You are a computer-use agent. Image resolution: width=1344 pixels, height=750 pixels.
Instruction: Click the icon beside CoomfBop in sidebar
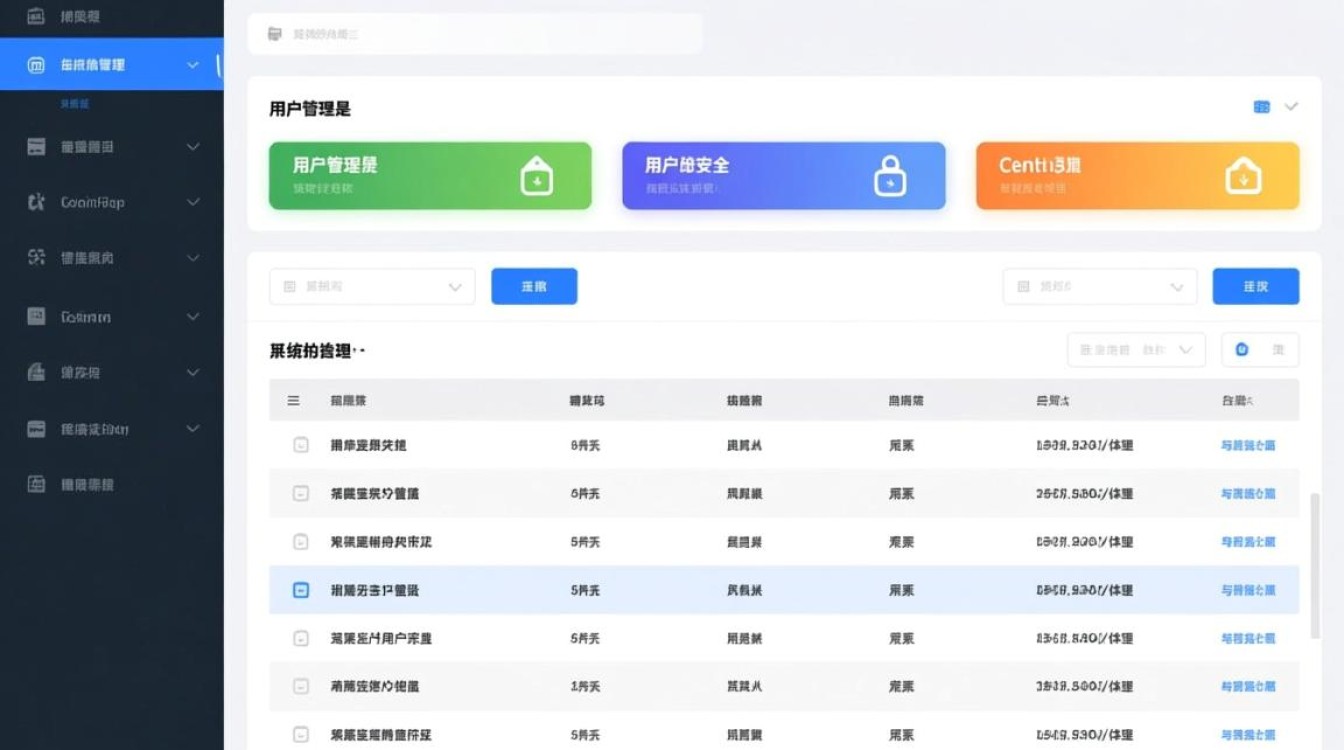36,202
